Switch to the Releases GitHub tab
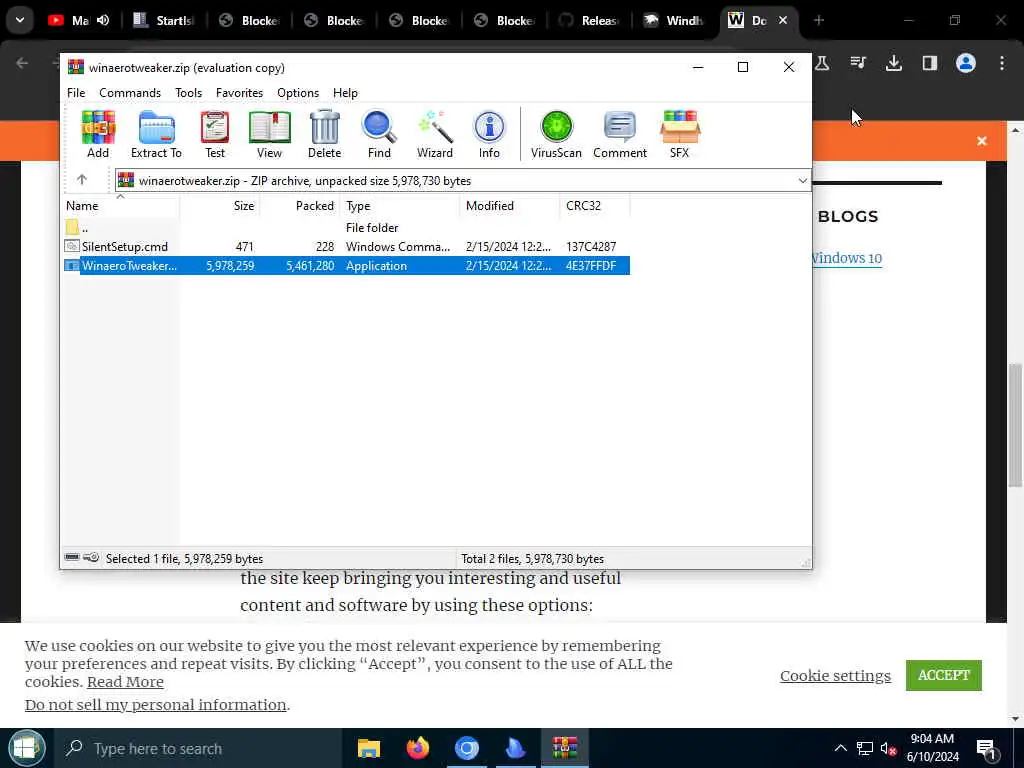This screenshot has height=768, width=1024. [590, 20]
